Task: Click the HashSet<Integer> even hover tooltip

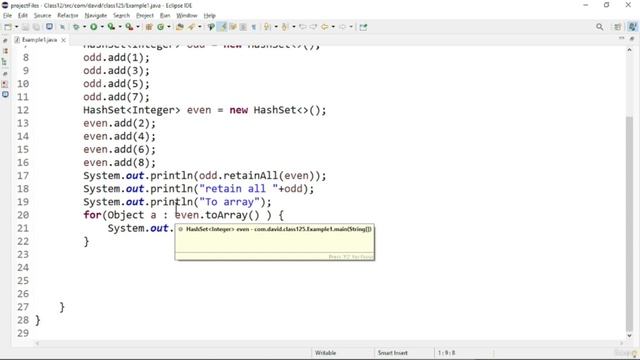Action: pos(275,242)
